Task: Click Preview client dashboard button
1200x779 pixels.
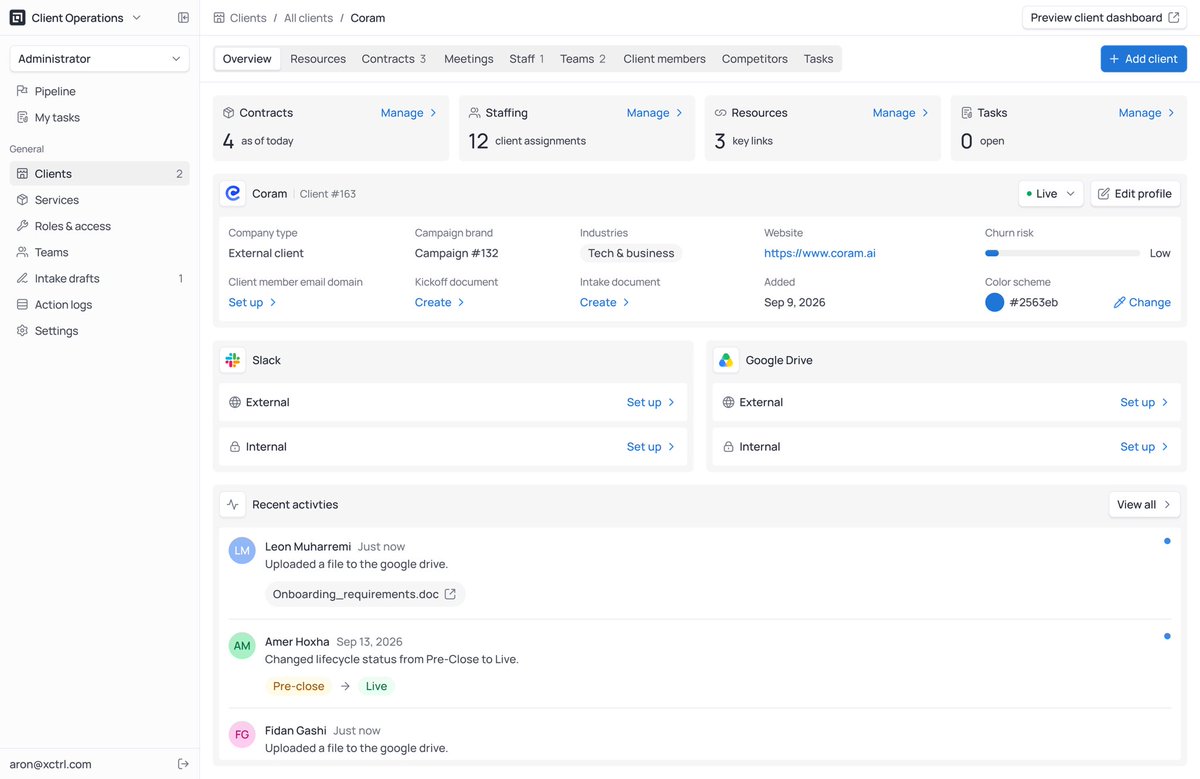Action: tap(1104, 18)
